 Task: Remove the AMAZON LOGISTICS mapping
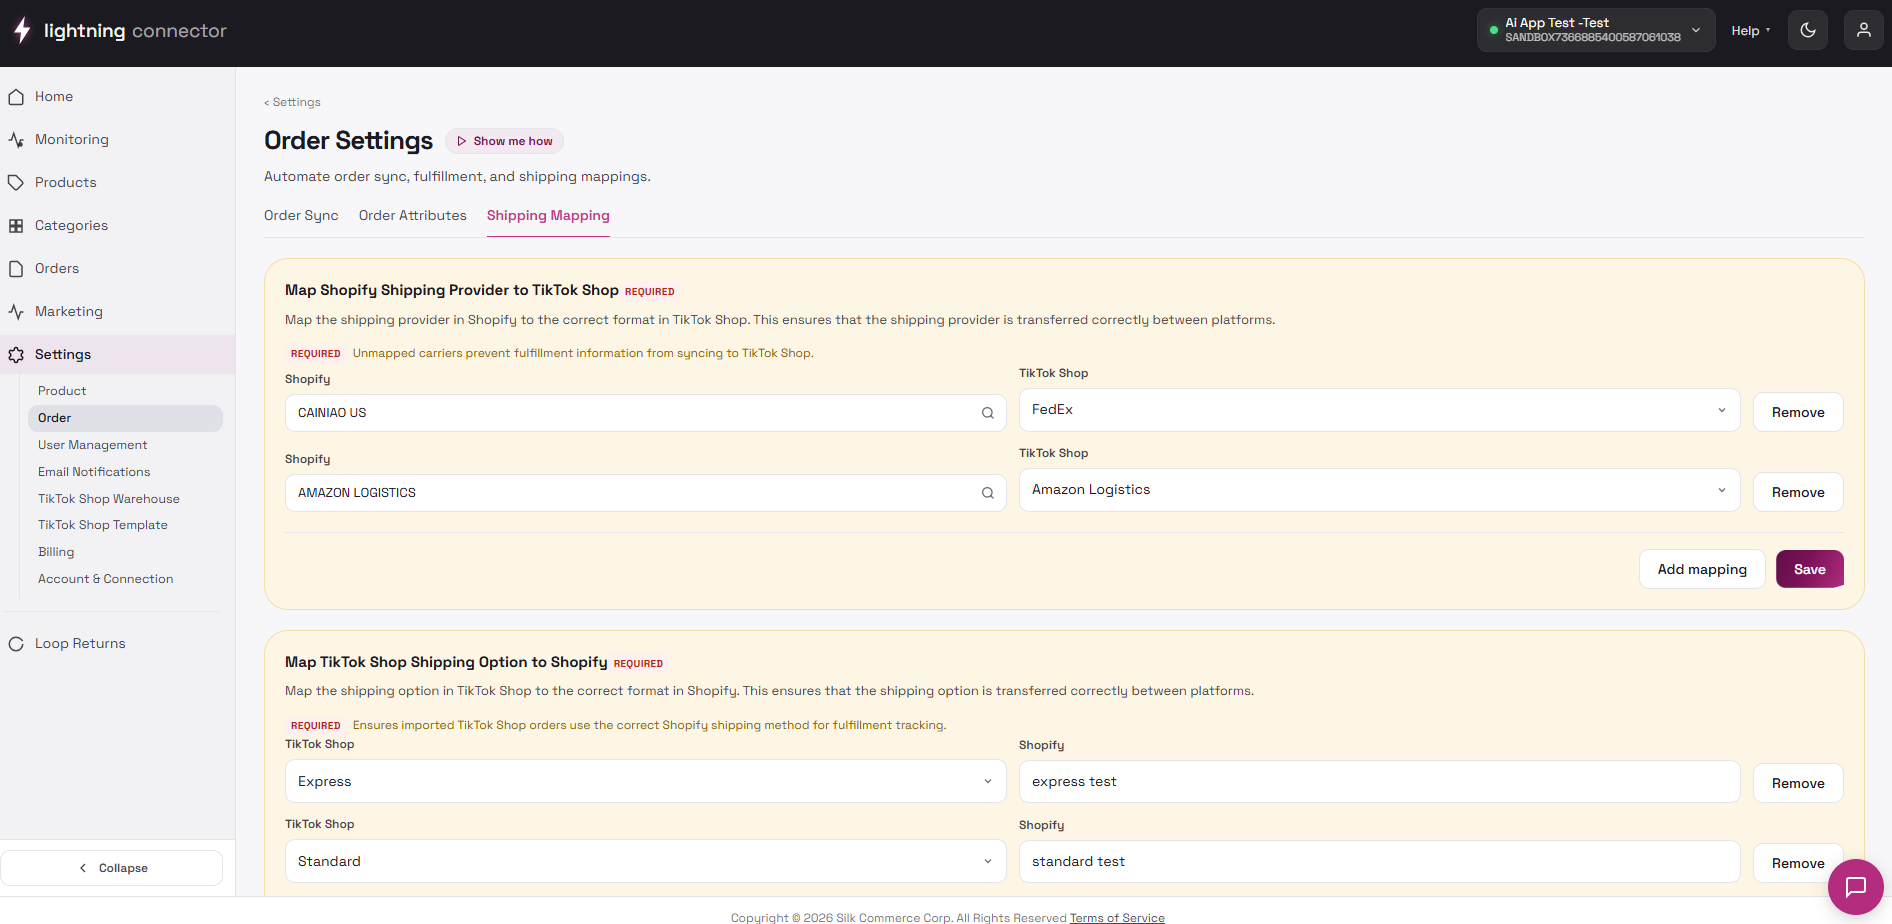(x=1798, y=492)
